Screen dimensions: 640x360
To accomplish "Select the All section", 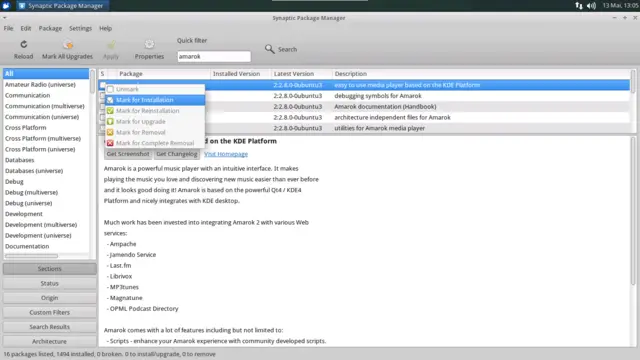I will 46,73.
